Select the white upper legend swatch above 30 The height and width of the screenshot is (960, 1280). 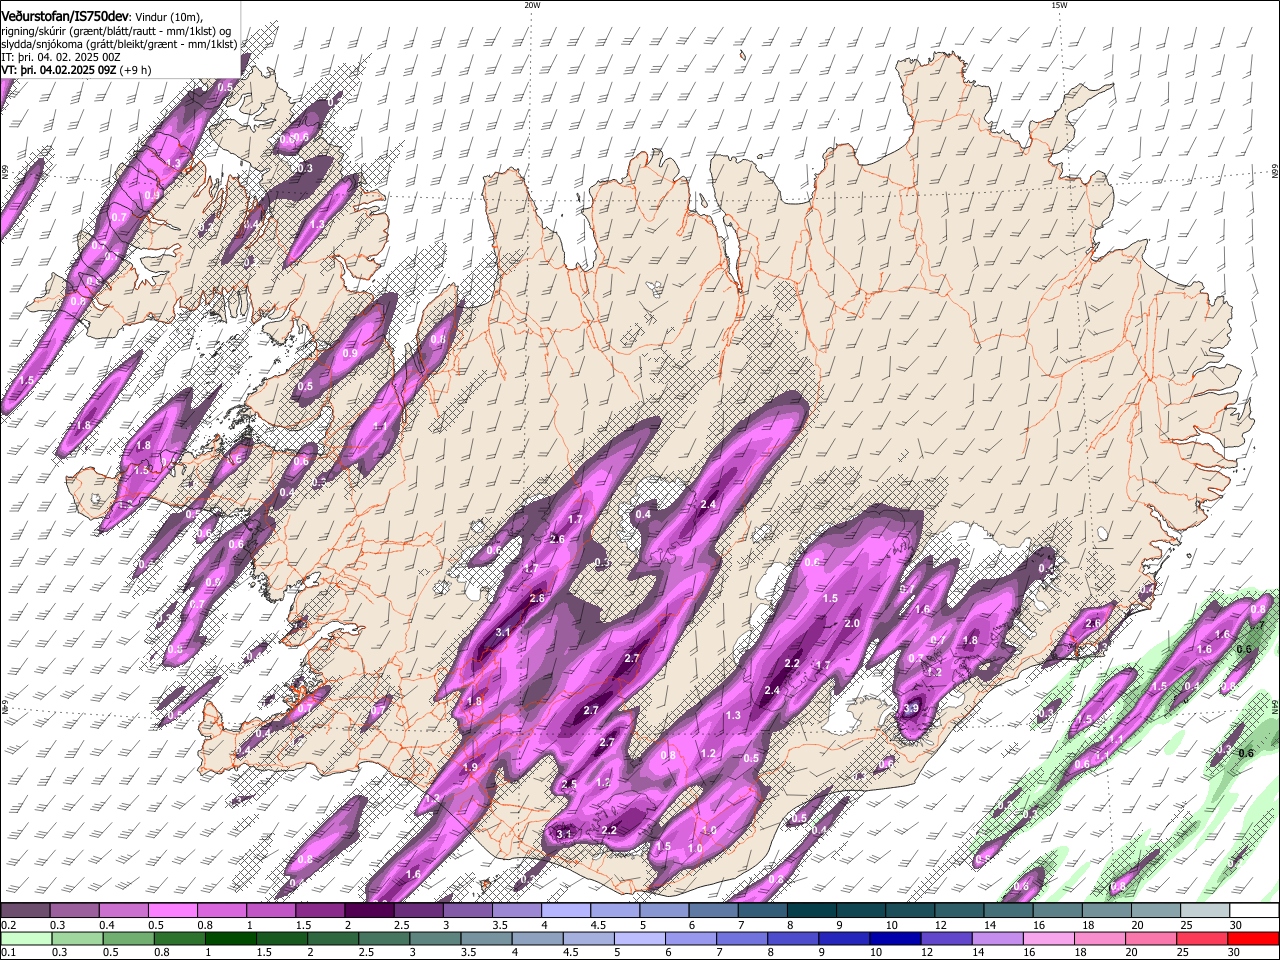coord(1255,910)
